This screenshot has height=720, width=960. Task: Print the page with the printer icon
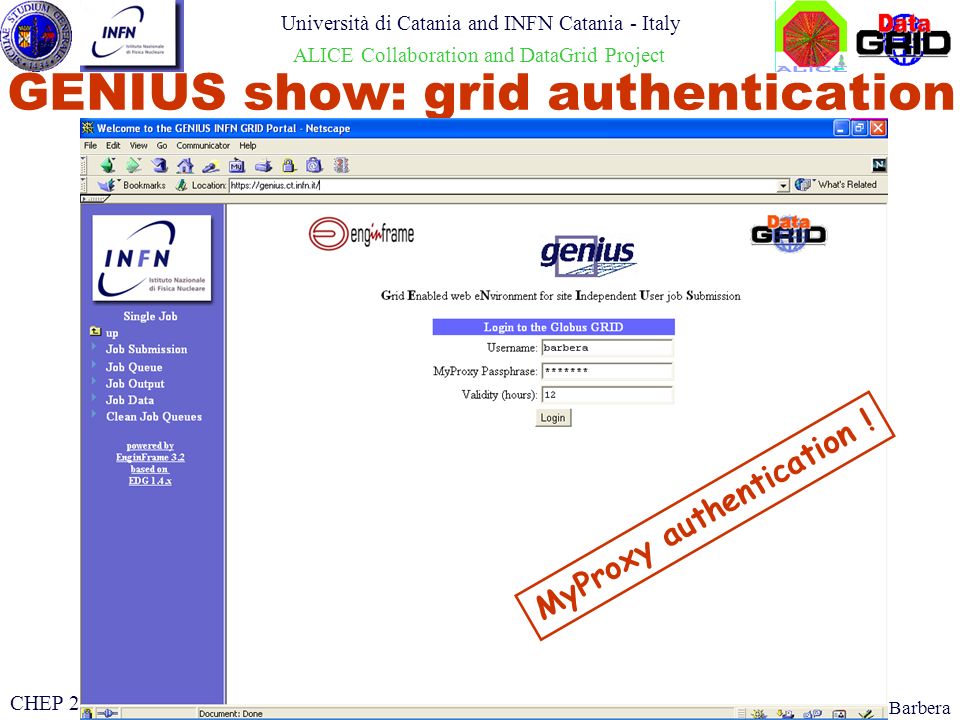pos(263,166)
